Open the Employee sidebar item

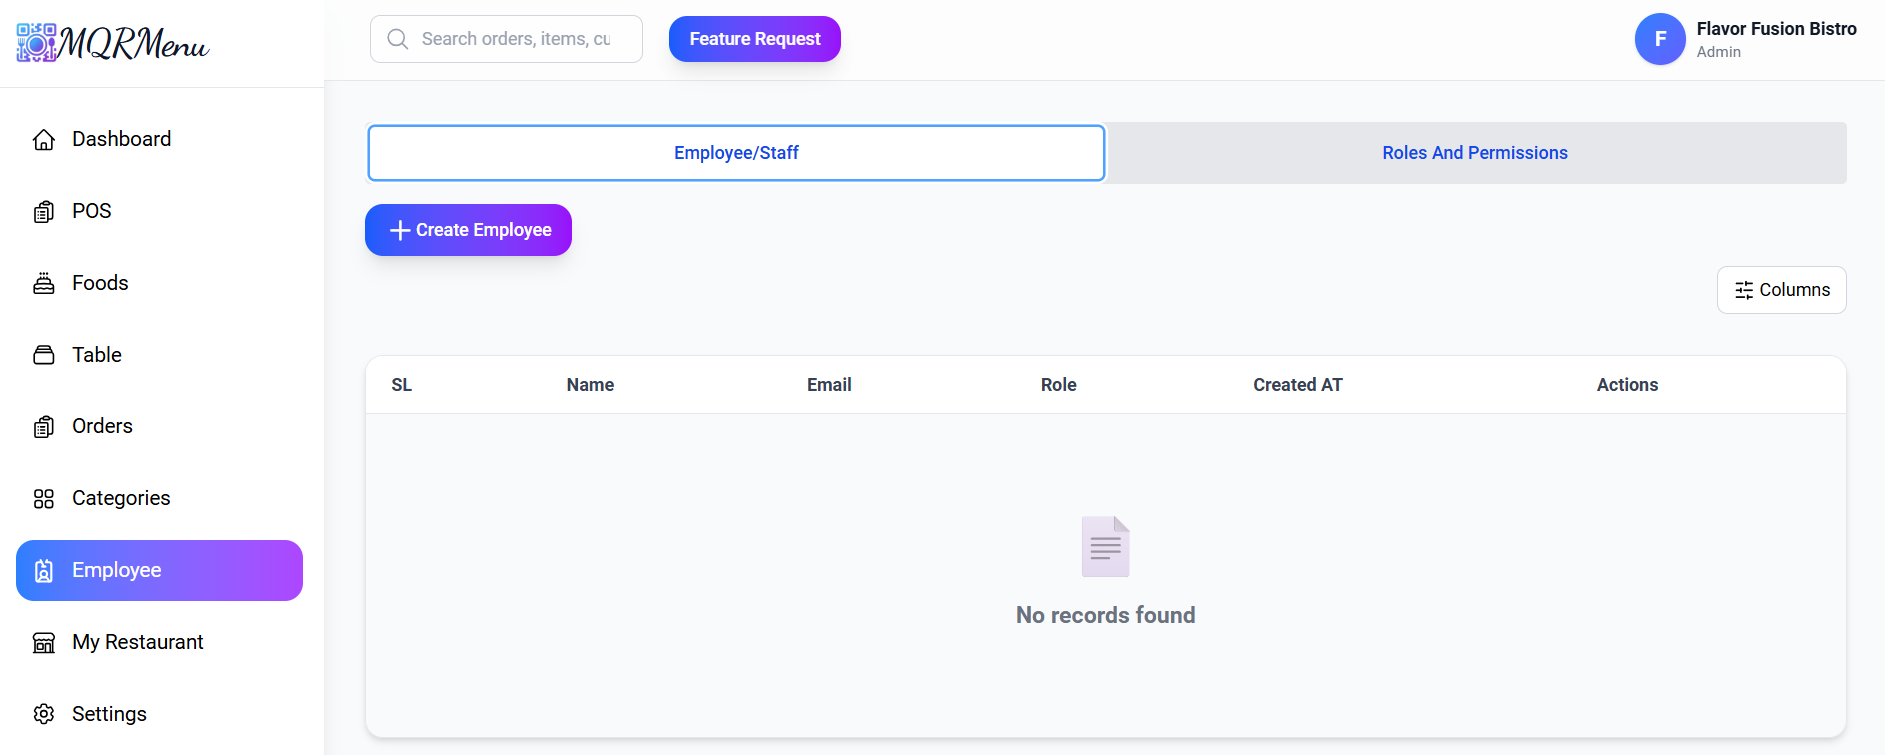click(x=159, y=570)
